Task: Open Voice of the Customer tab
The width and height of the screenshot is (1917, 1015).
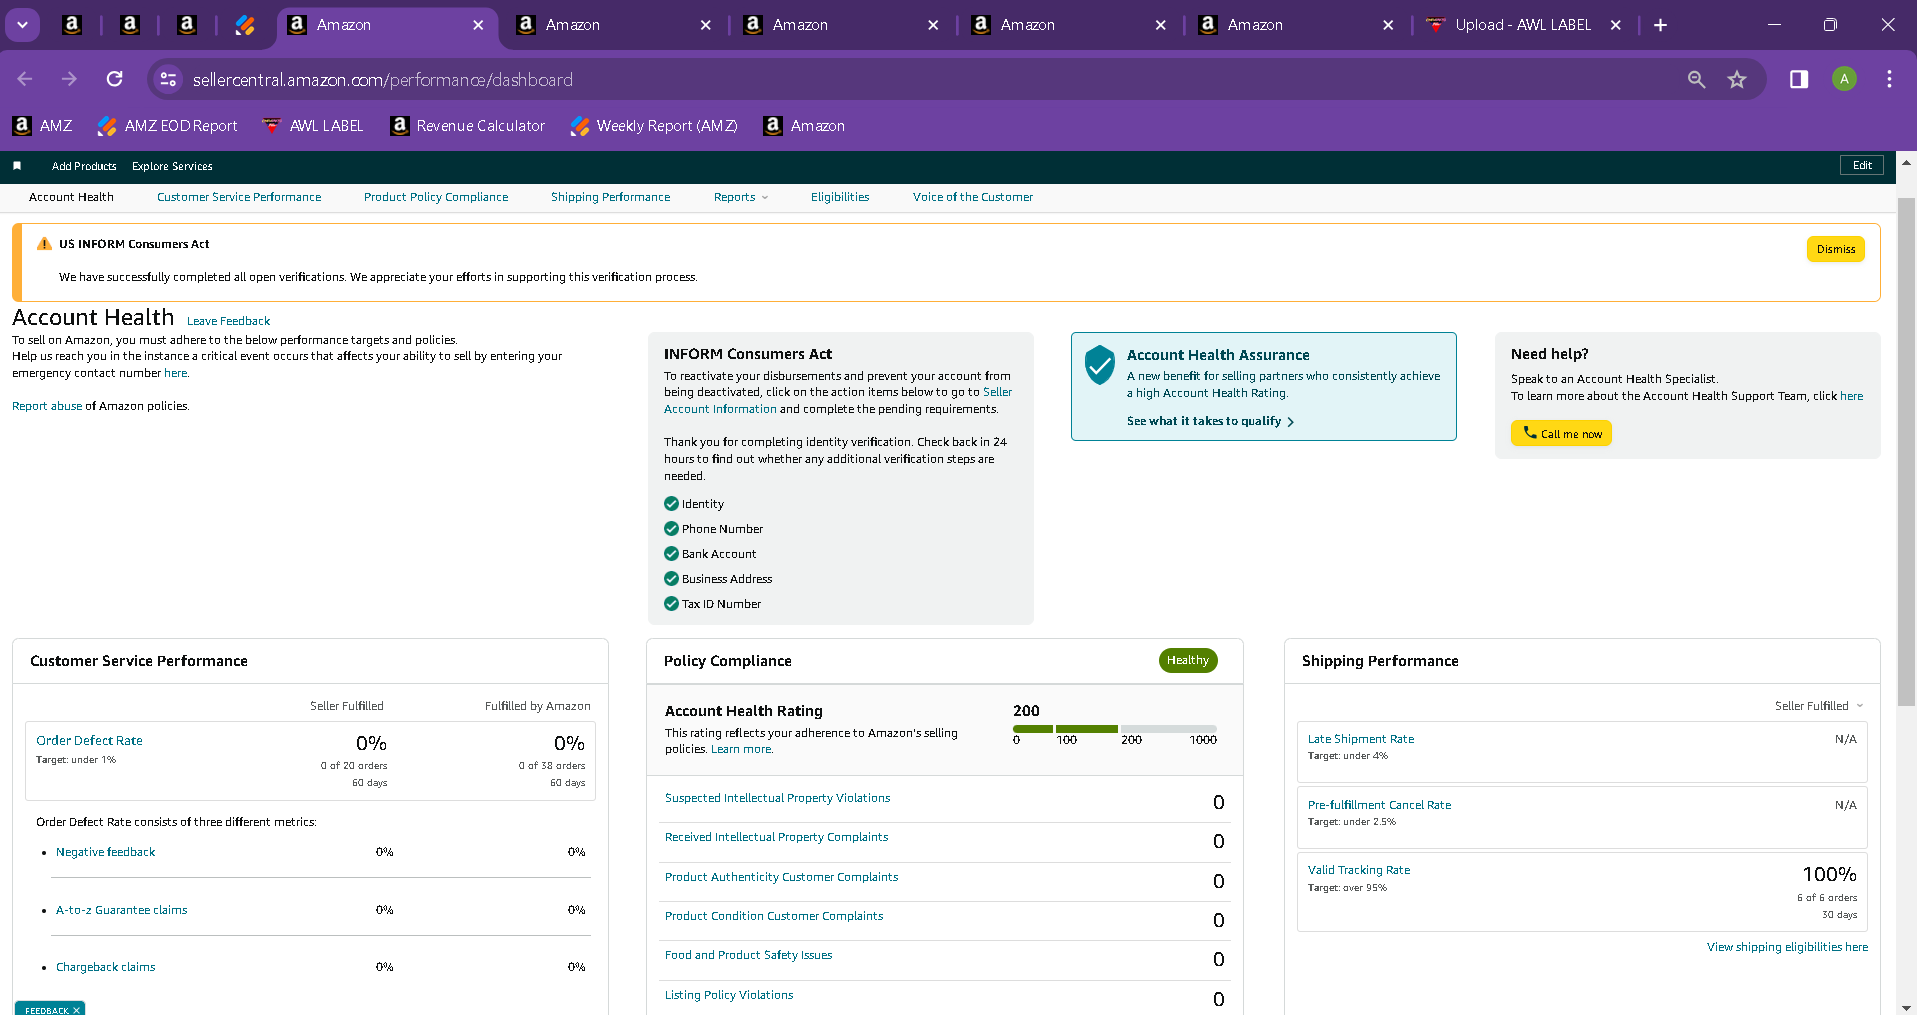Action: point(973,197)
